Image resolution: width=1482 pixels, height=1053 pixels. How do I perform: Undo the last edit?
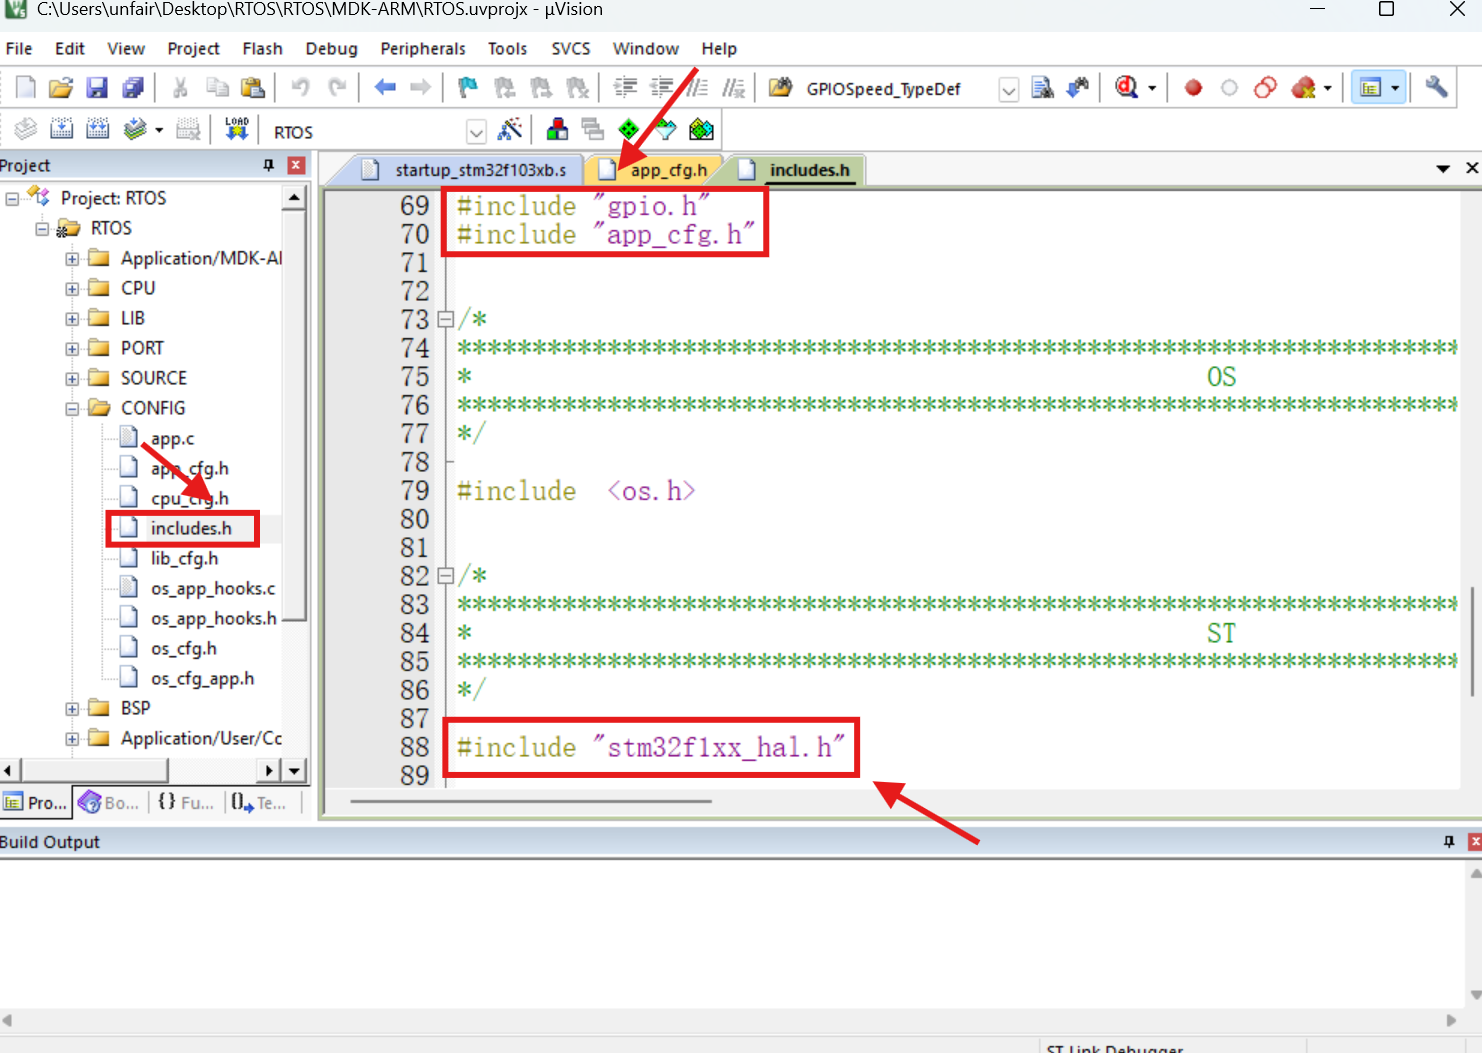300,88
